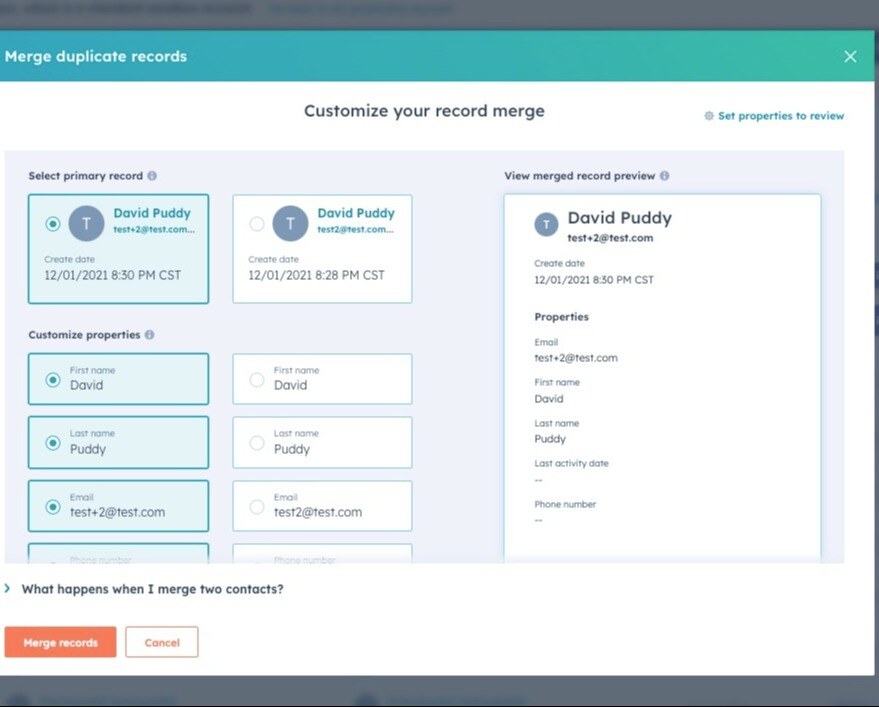Click info icon next to Select primary record
The width and height of the screenshot is (879, 707).
pos(152,176)
